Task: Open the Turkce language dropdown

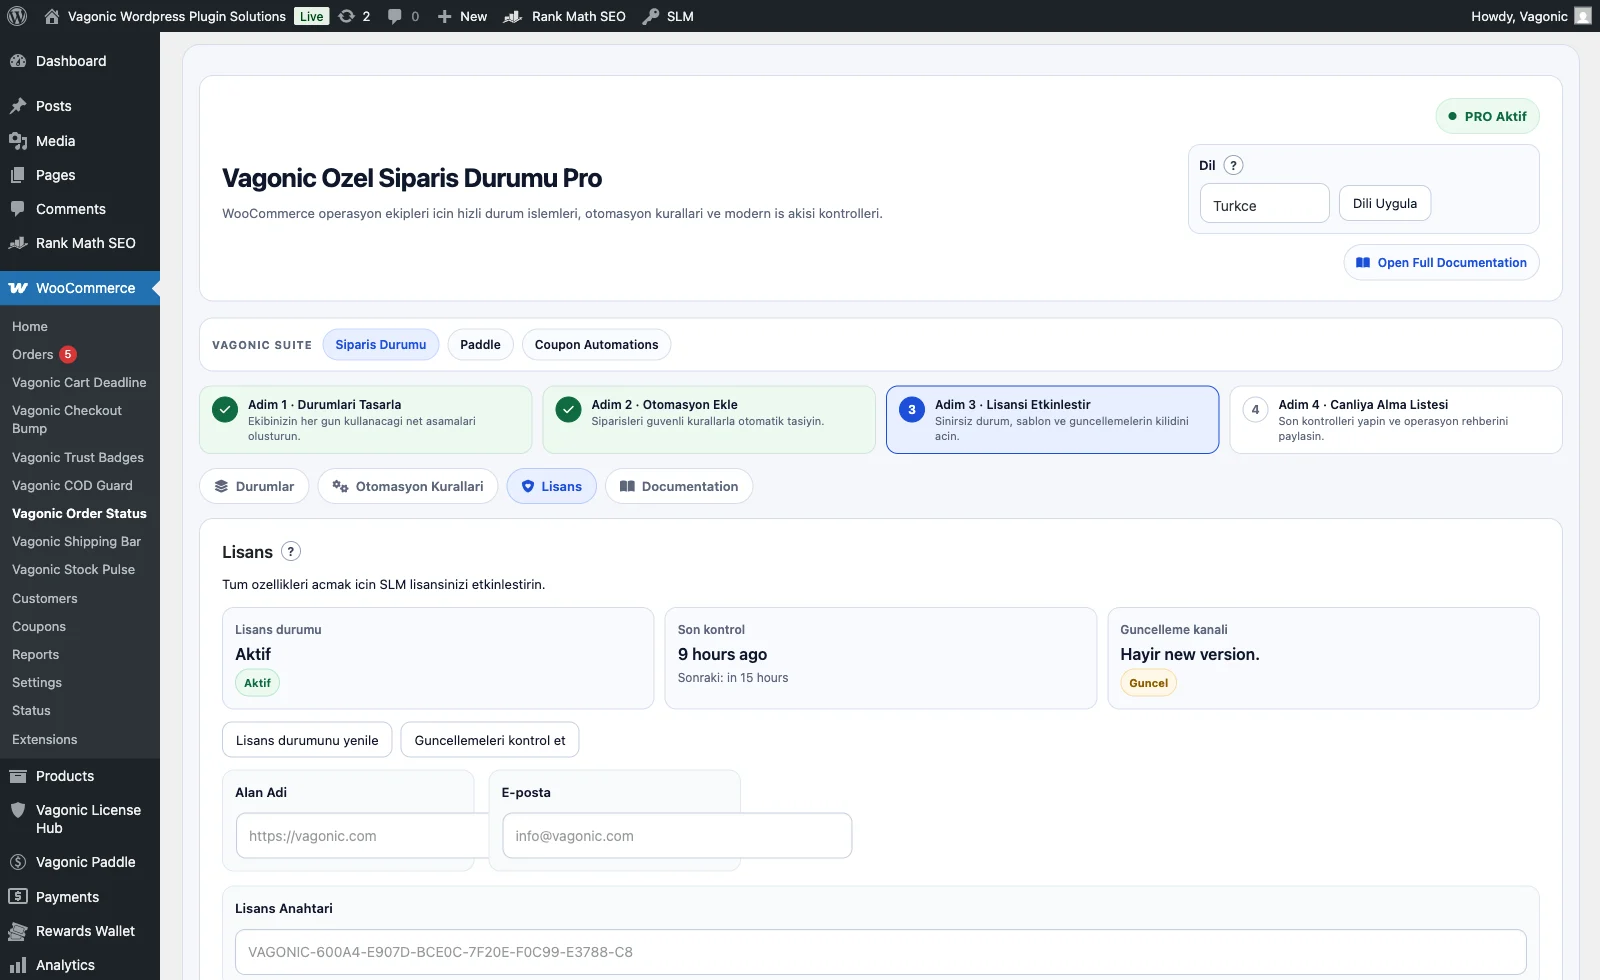Action: coord(1264,203)
